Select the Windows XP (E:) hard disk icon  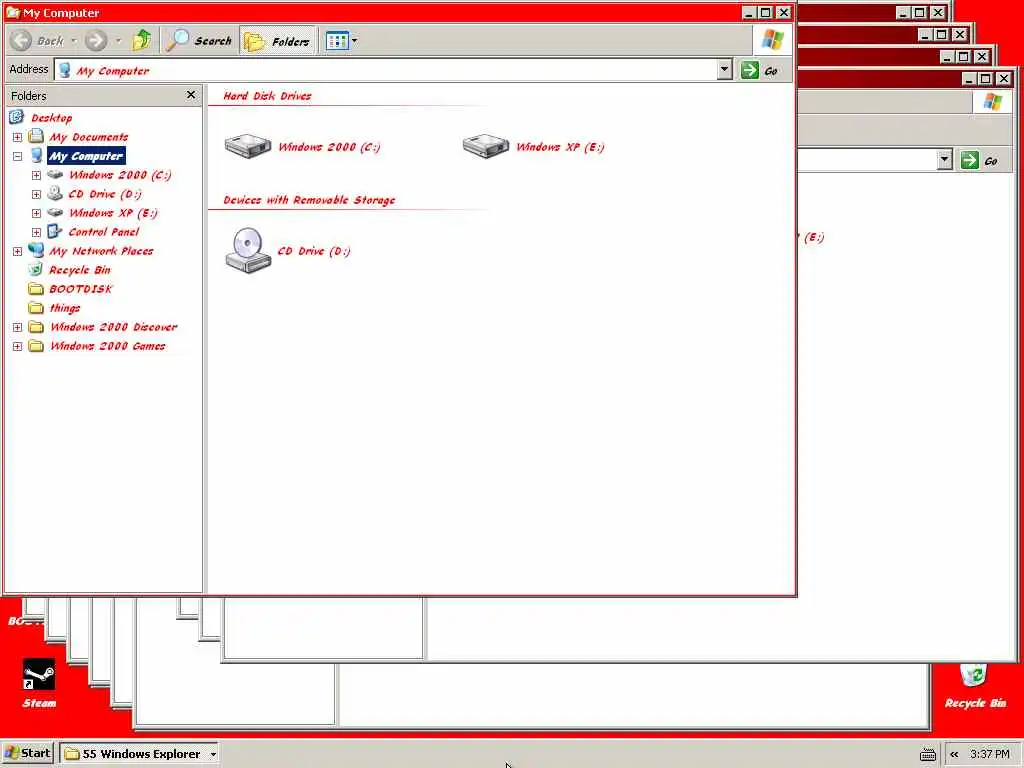point(486,146)
